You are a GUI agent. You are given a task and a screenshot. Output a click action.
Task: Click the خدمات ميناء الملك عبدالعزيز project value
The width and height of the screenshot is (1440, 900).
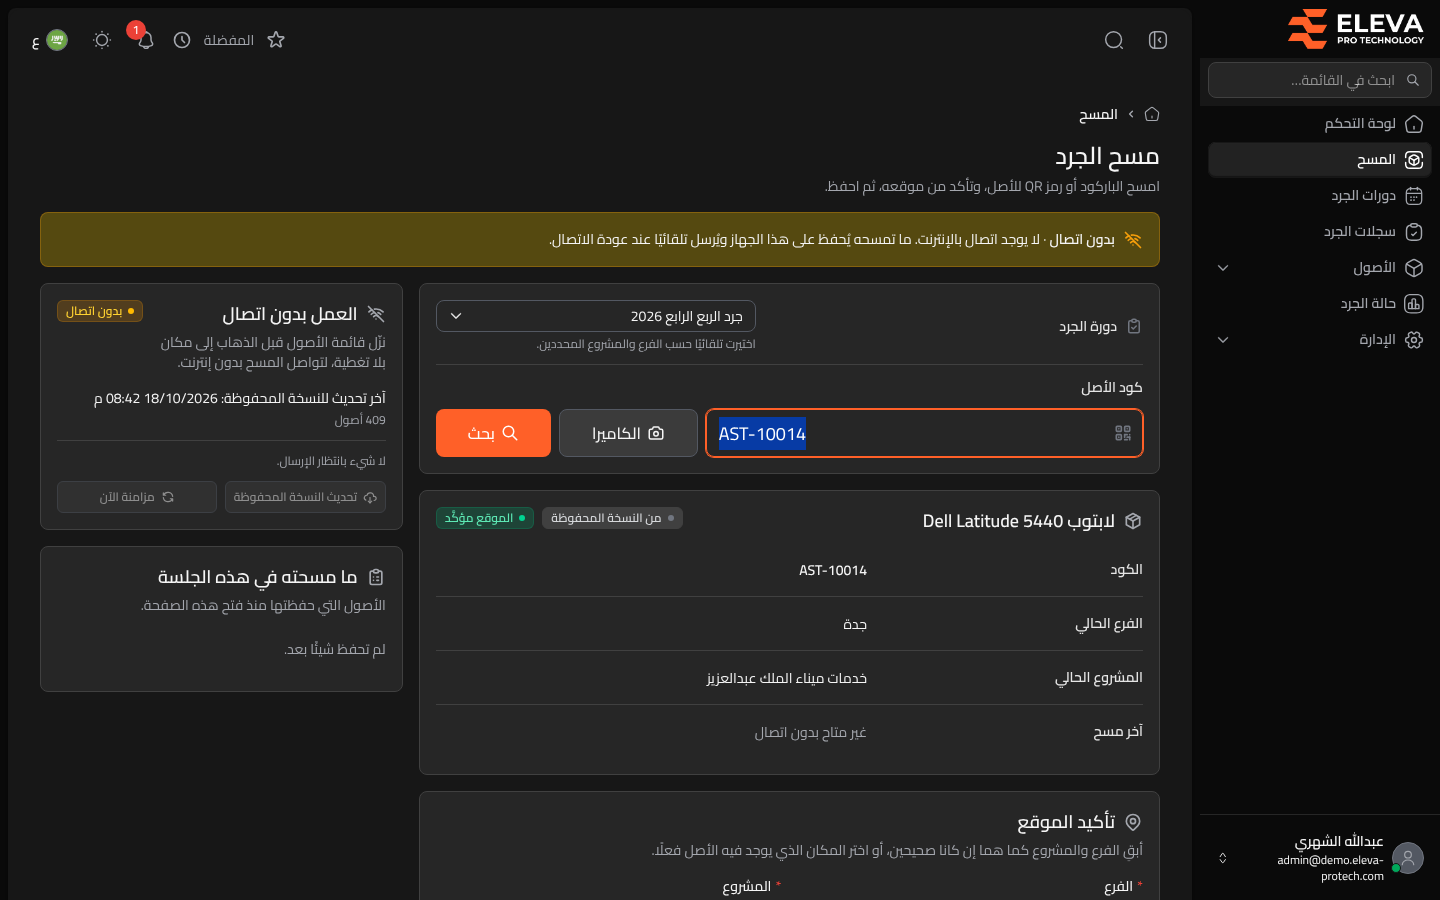(x=787, y=678)
